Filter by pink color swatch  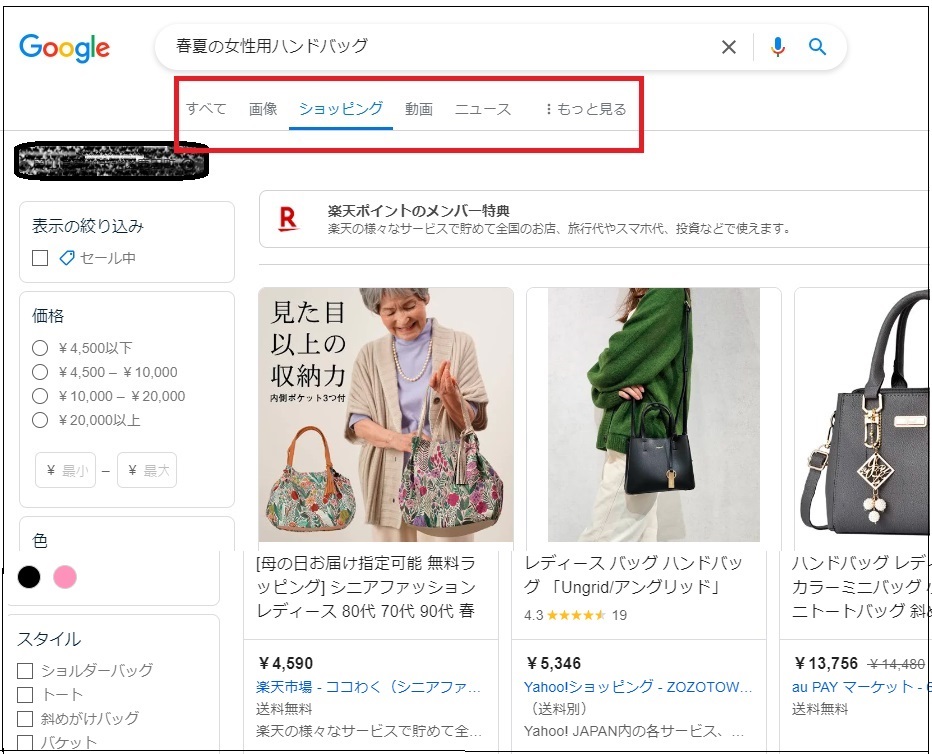pos(65,576)
